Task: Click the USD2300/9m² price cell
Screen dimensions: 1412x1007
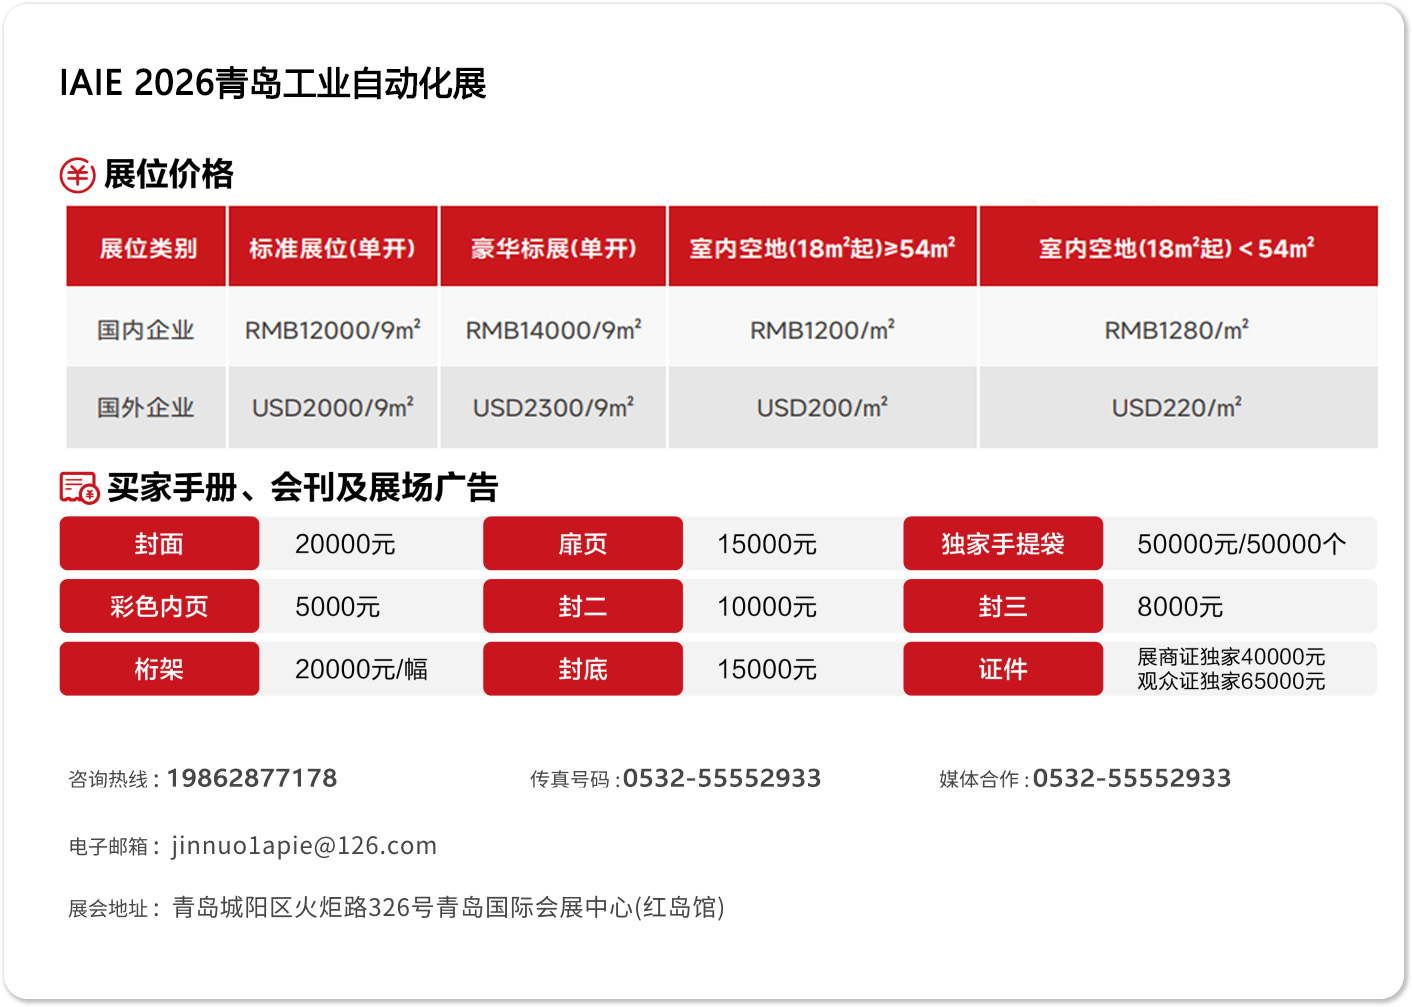Action: pyautogui.click(x=553, y=408)
